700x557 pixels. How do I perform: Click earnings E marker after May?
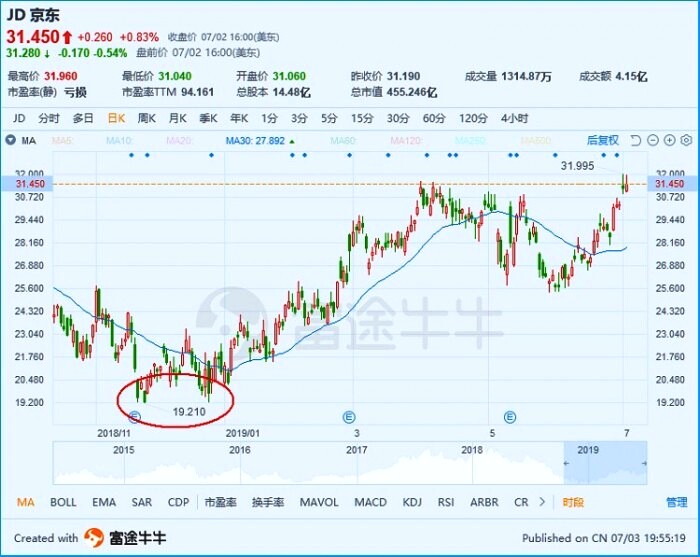coord(510,417)
